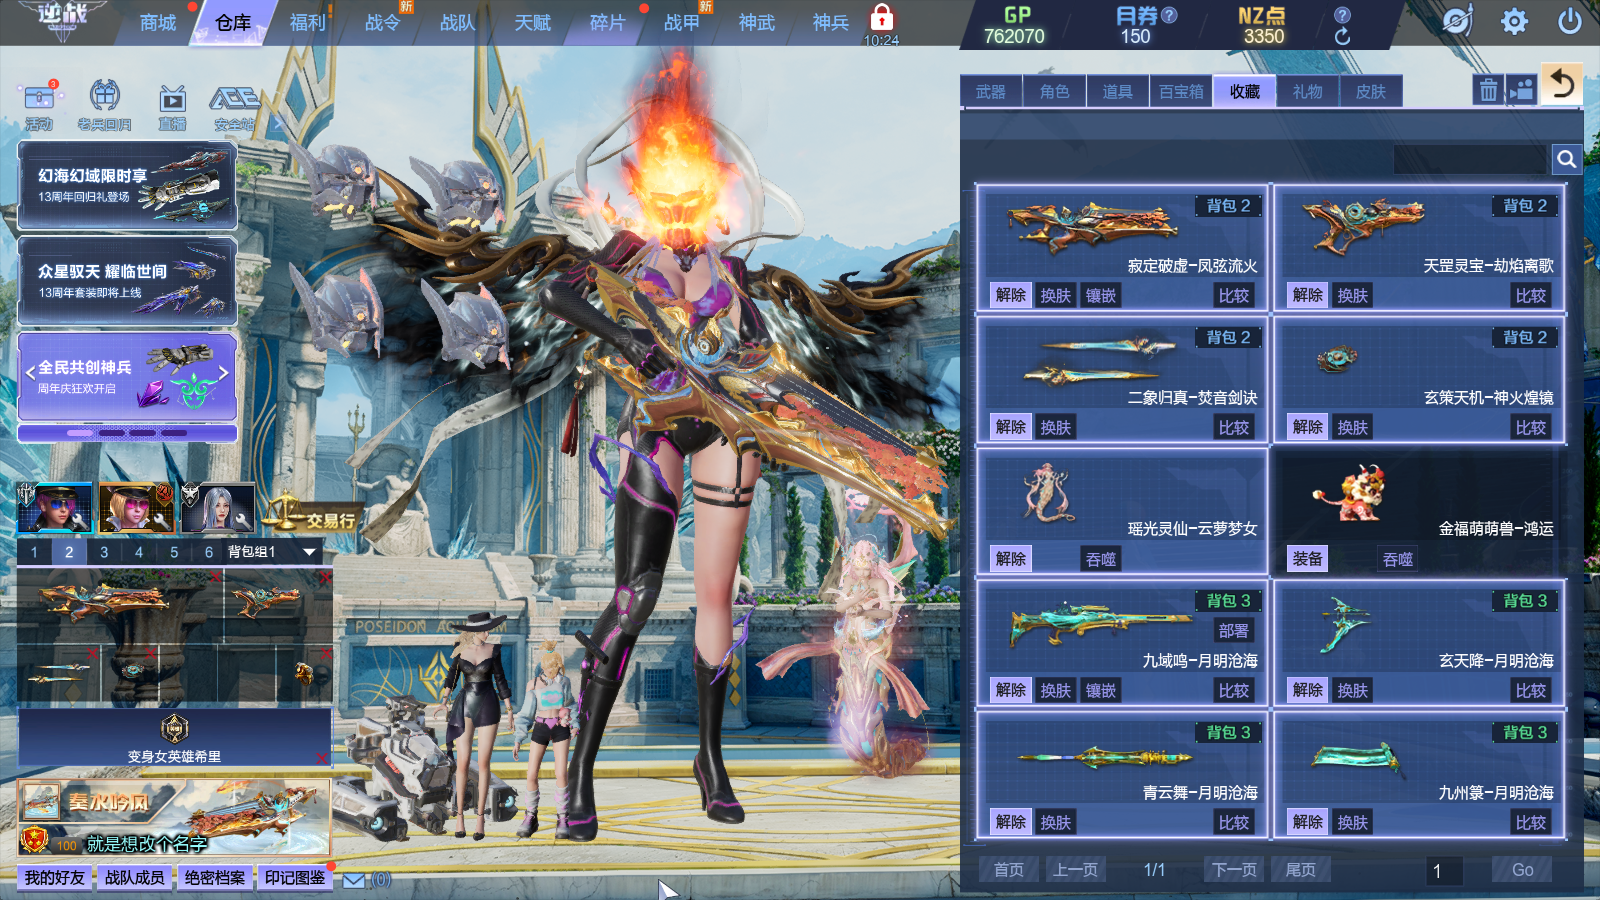Switch to the 百宝箱 tab

pyautogui.click(x=1181, y=92)
